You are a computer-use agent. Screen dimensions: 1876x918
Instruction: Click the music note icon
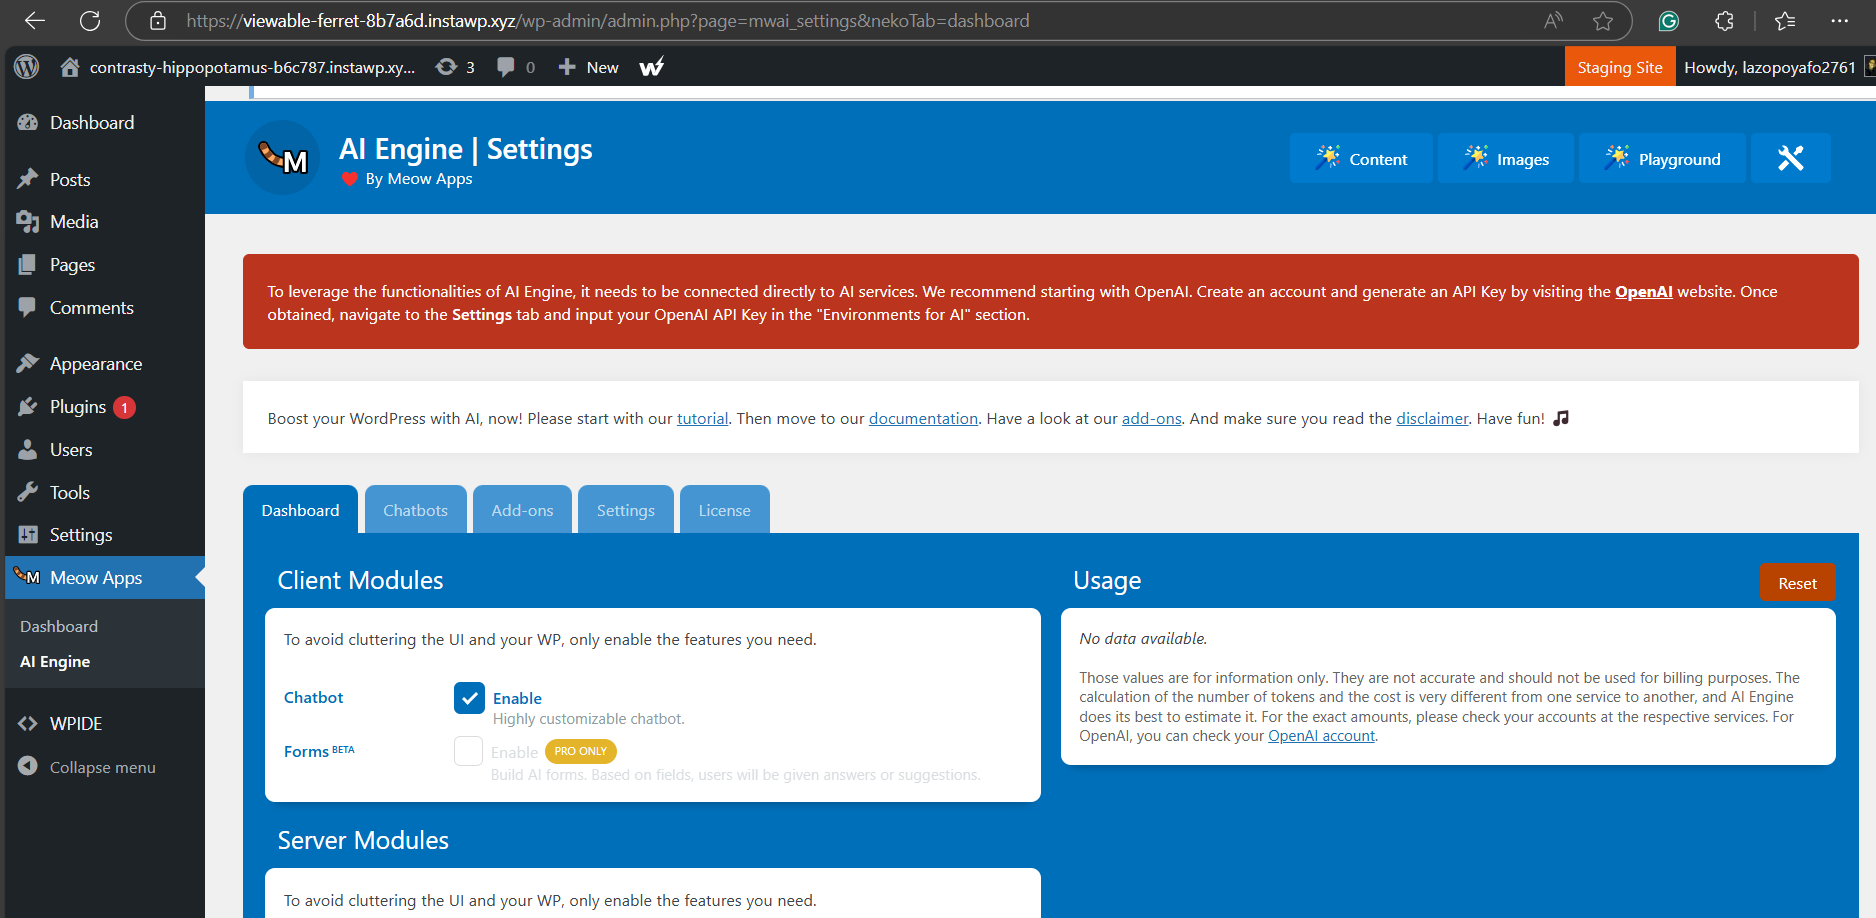(1561, 418)
